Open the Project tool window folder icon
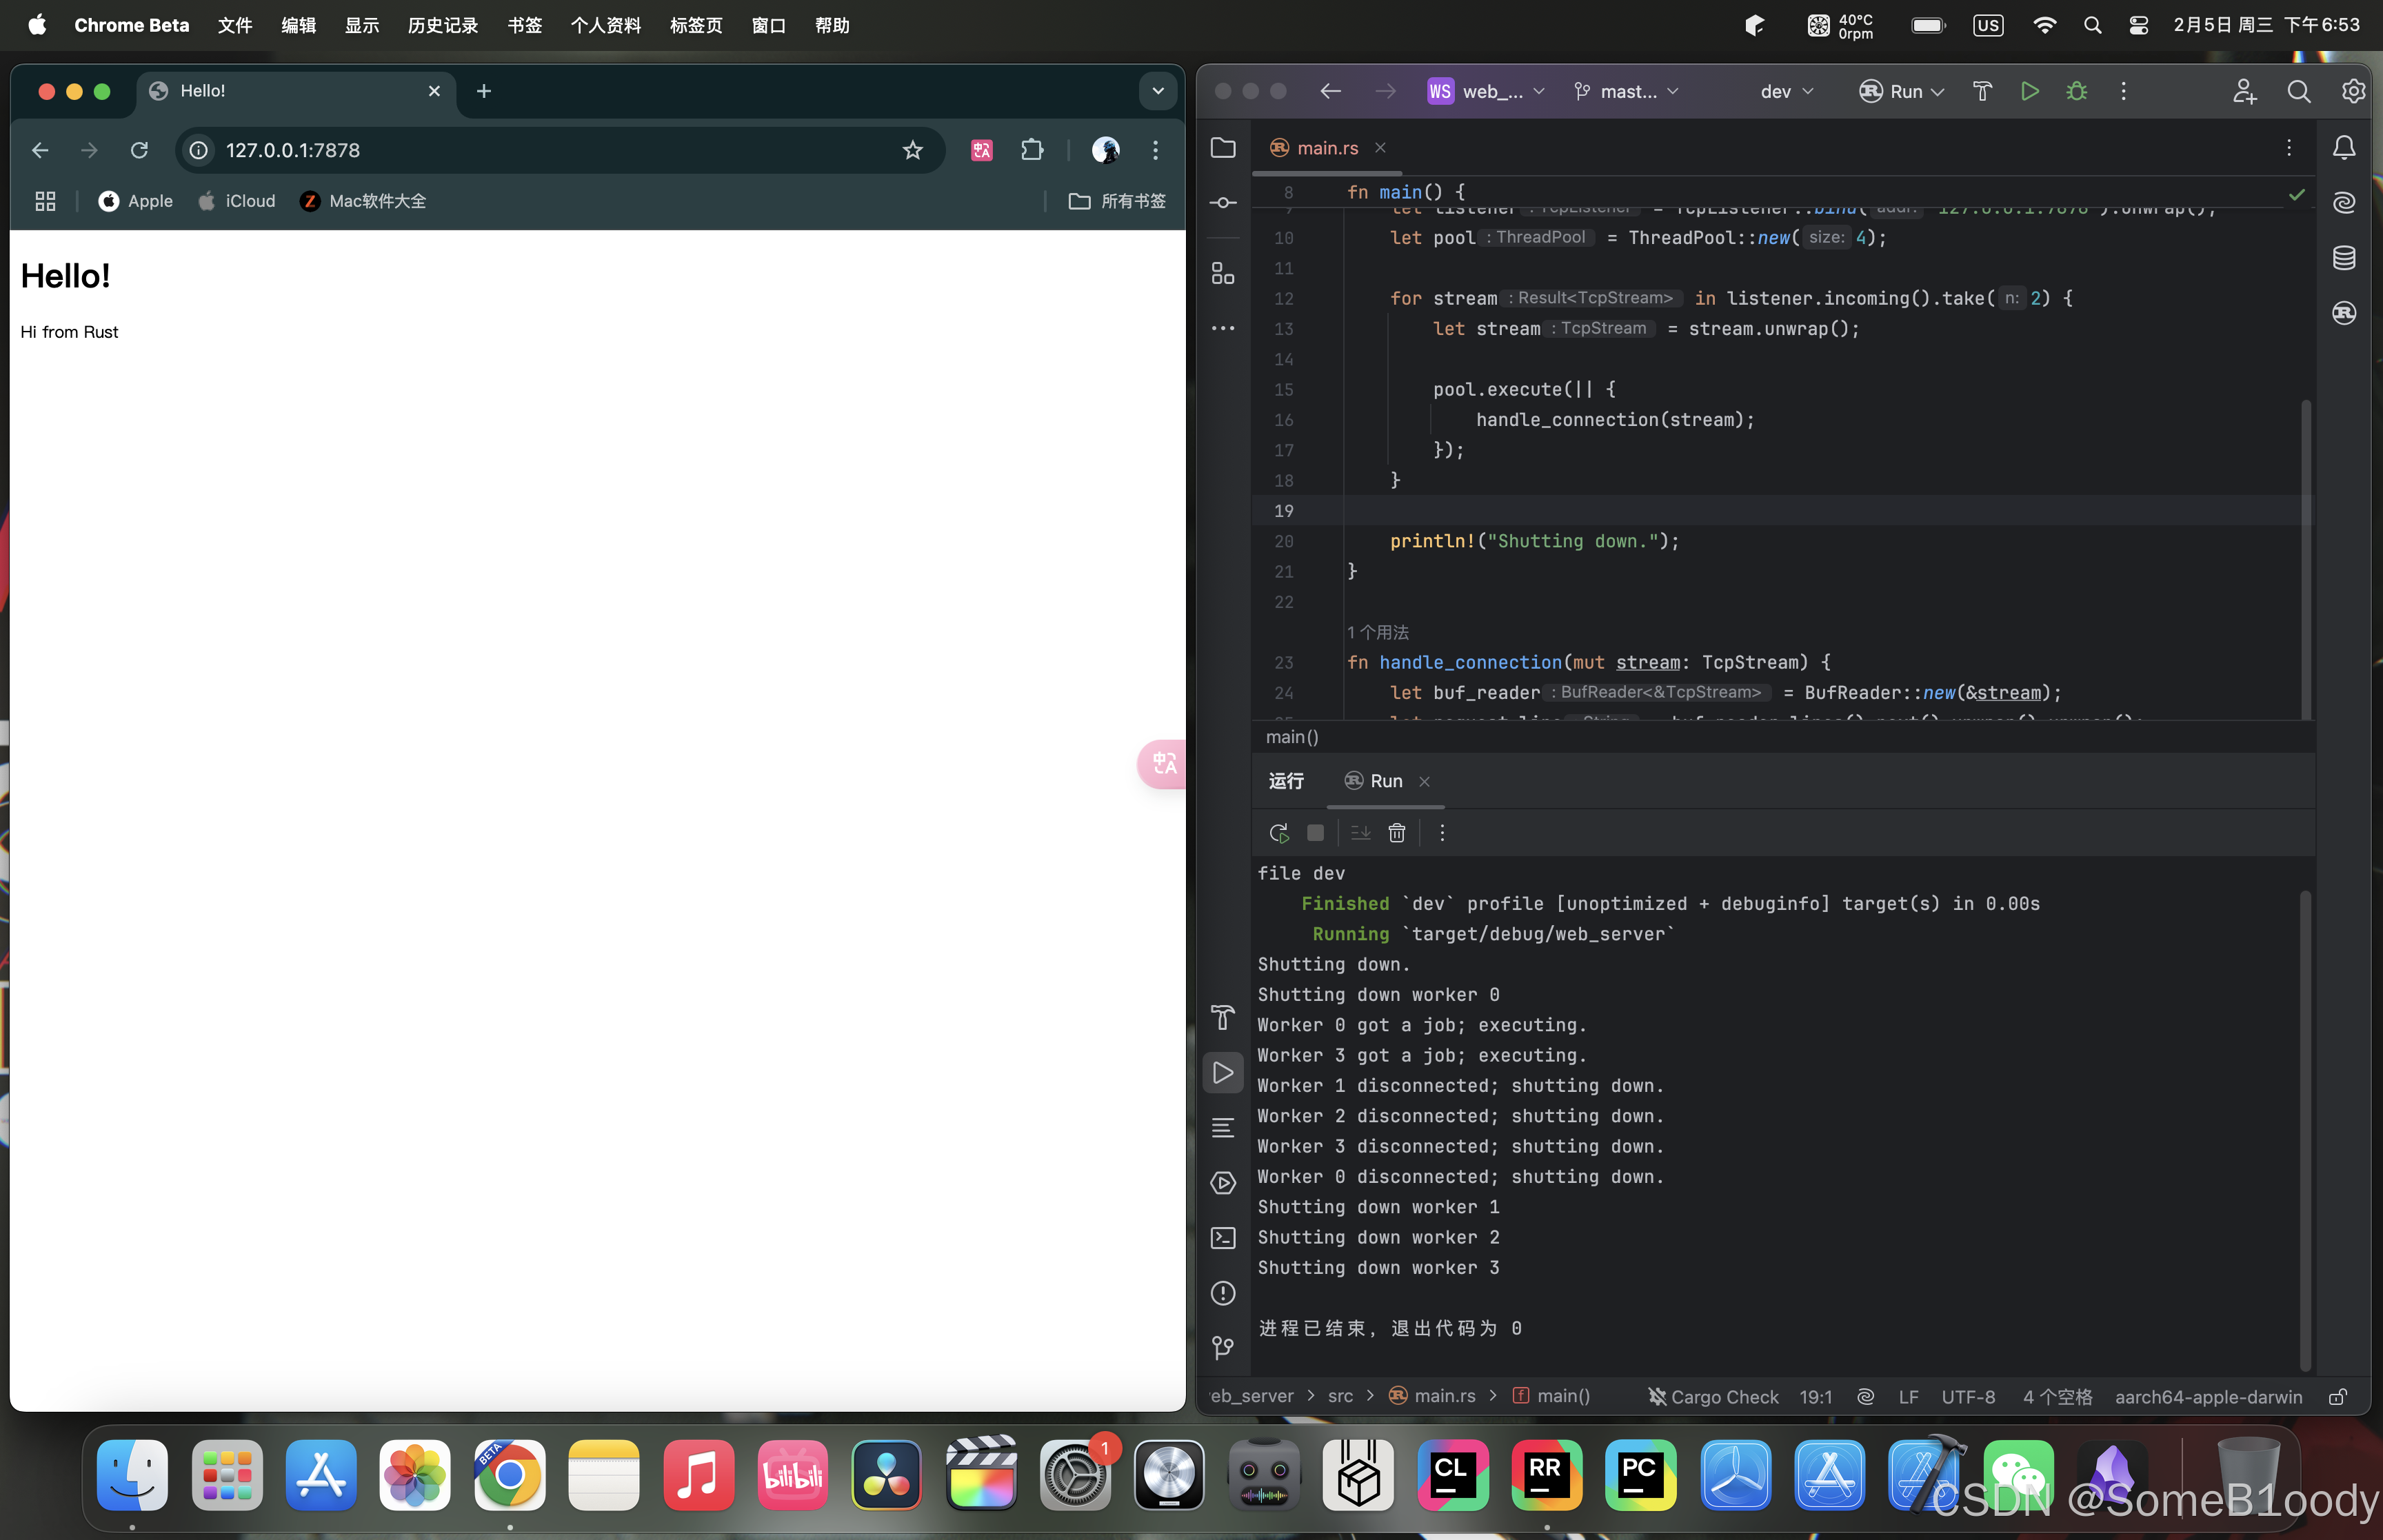This screenshot has width=2383, height=1540. (1223, 148)
